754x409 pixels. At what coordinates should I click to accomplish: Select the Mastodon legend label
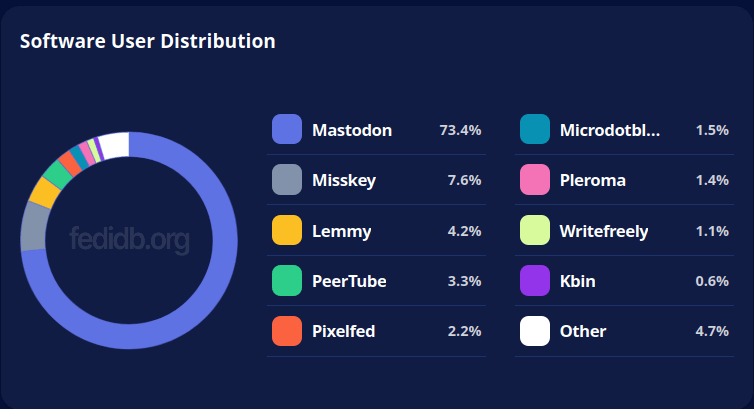351,130
